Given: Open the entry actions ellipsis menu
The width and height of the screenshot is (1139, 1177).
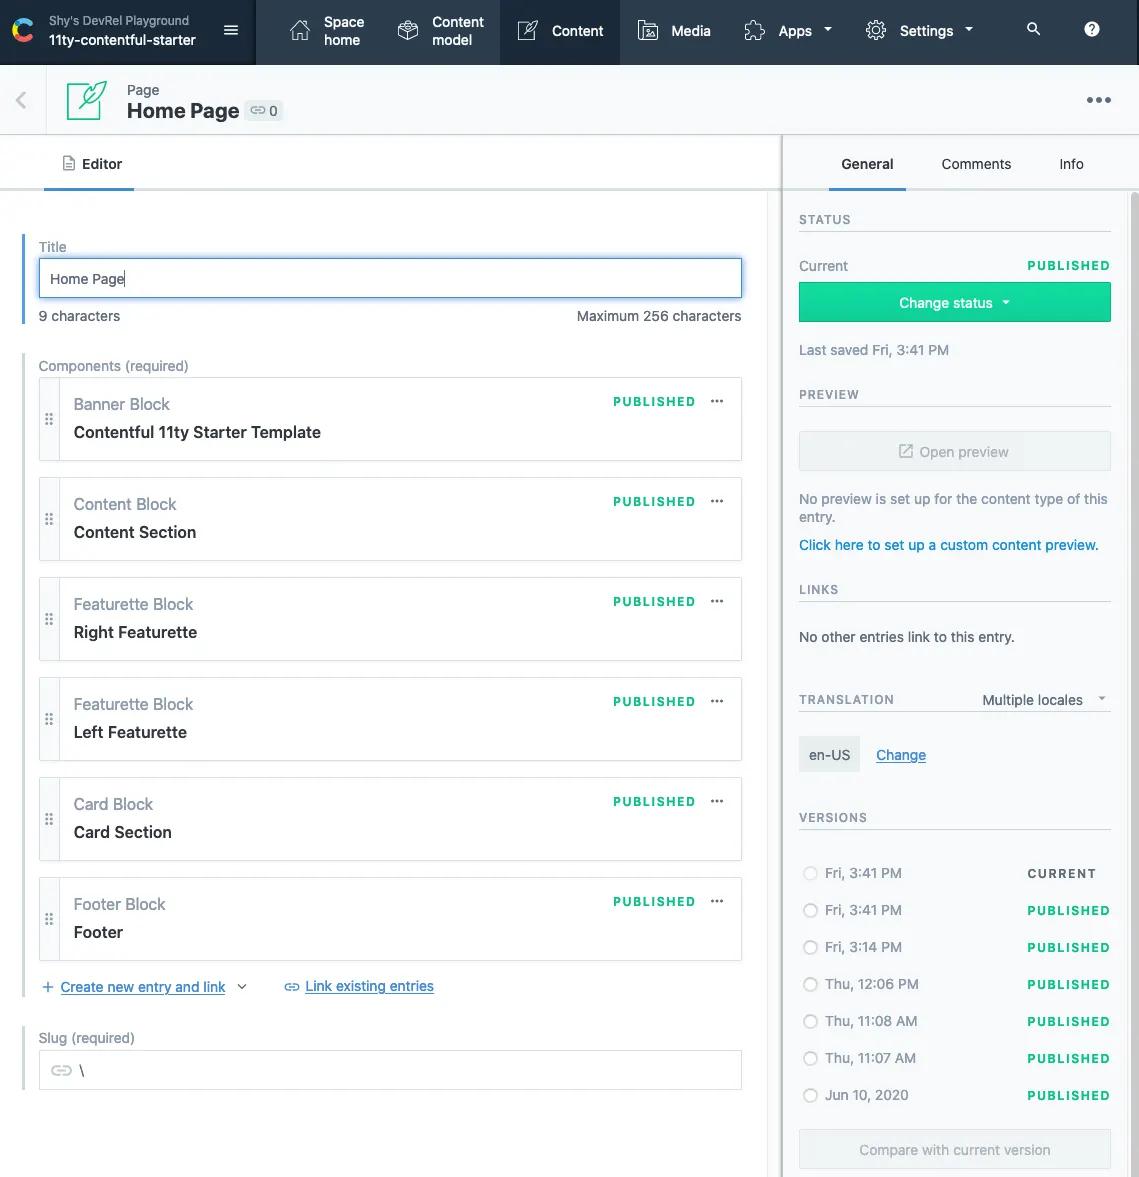Looking at the screenshot, I should point(1098,100).
